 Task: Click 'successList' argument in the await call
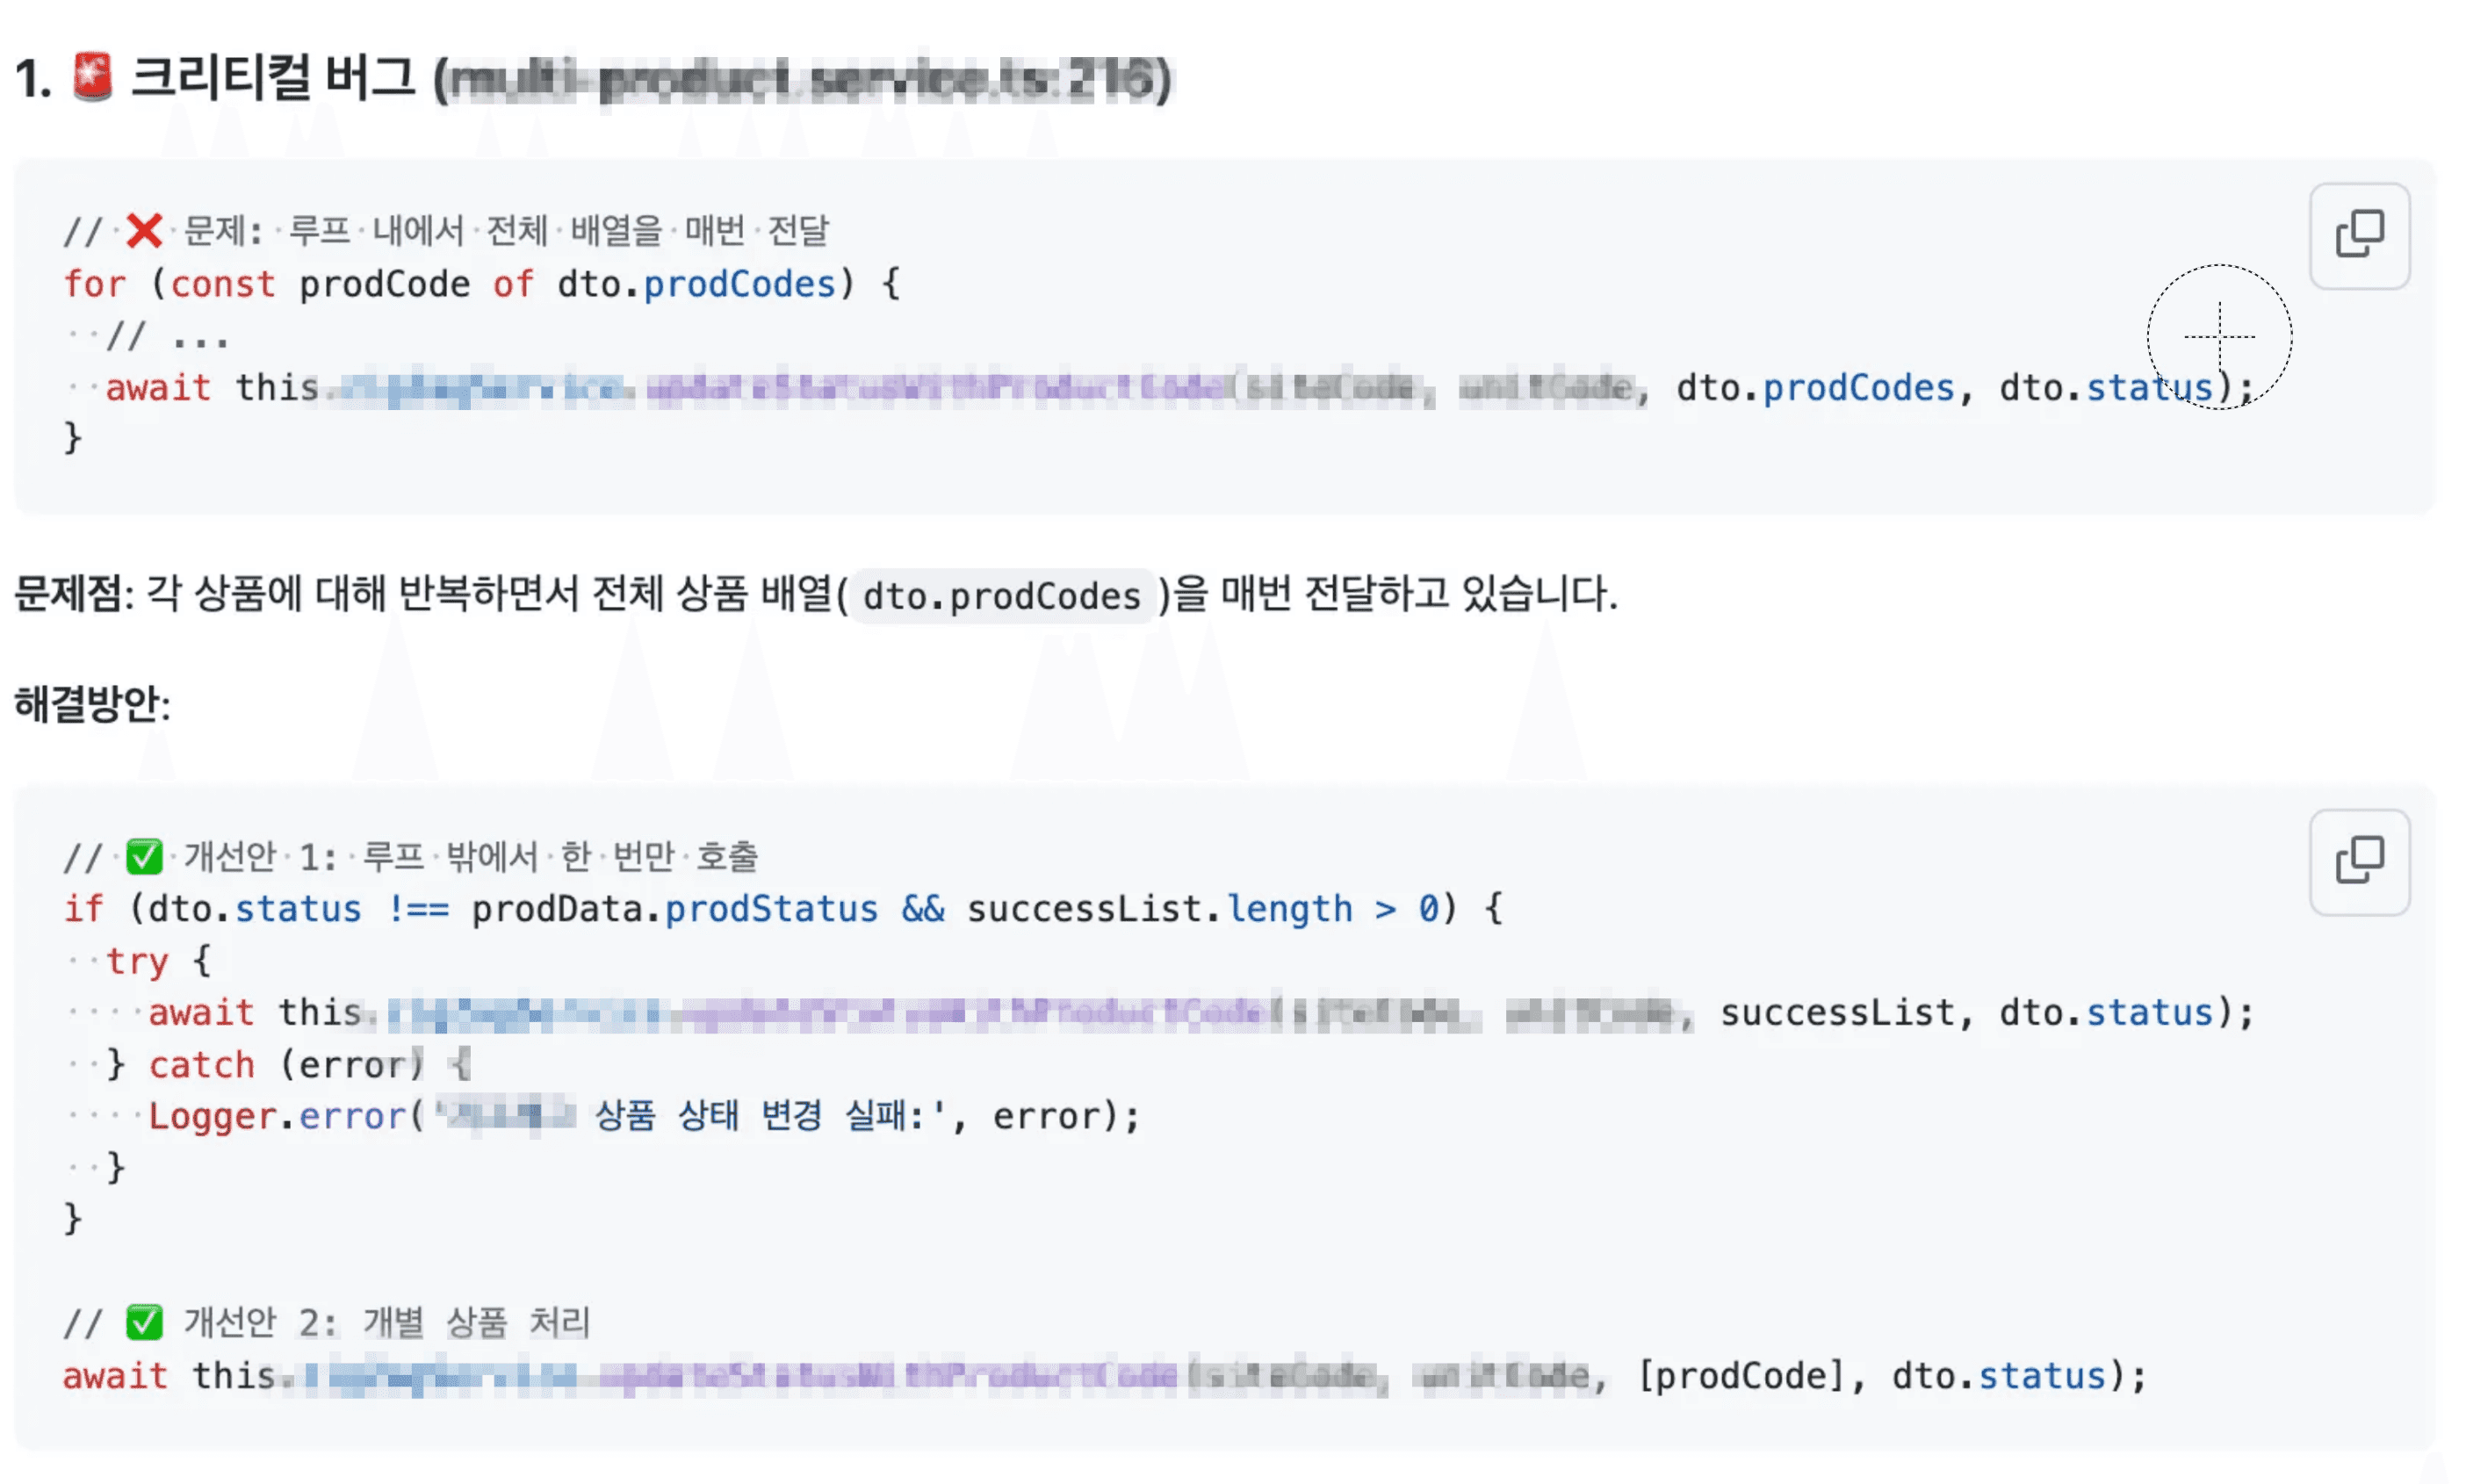pyautogui.click(x=1836, y=1013)
